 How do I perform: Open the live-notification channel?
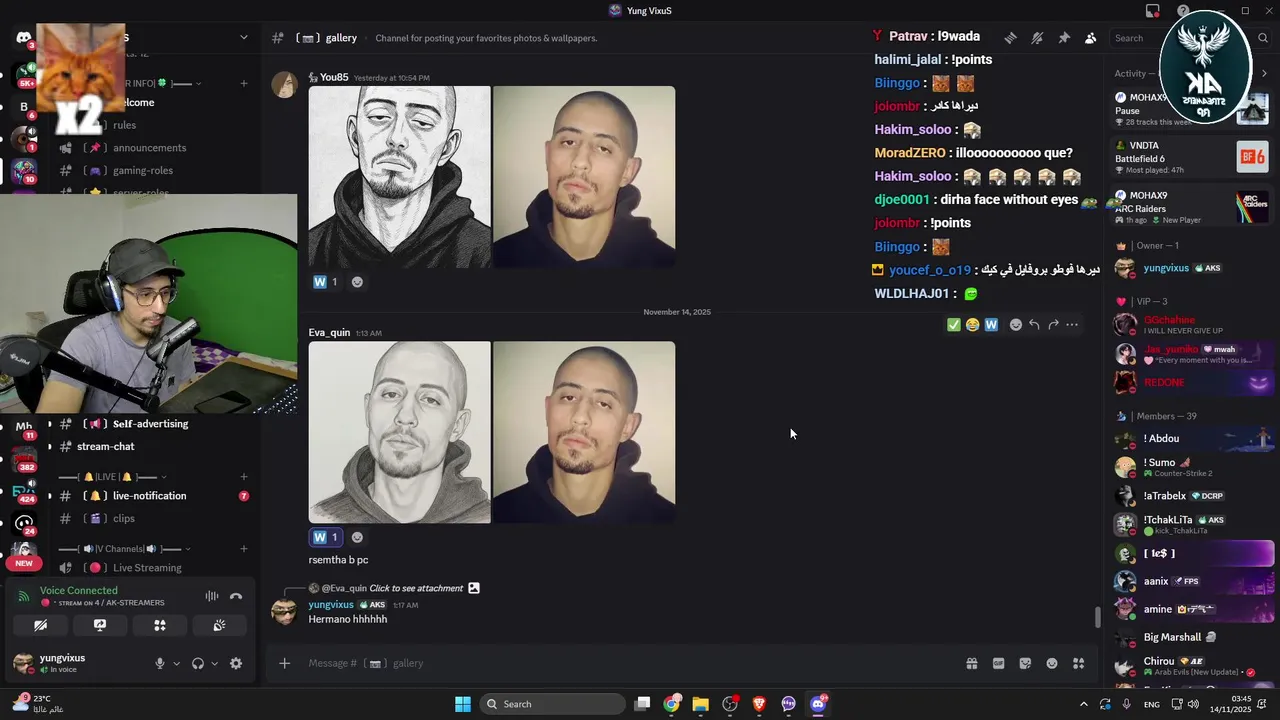point(150,496)
